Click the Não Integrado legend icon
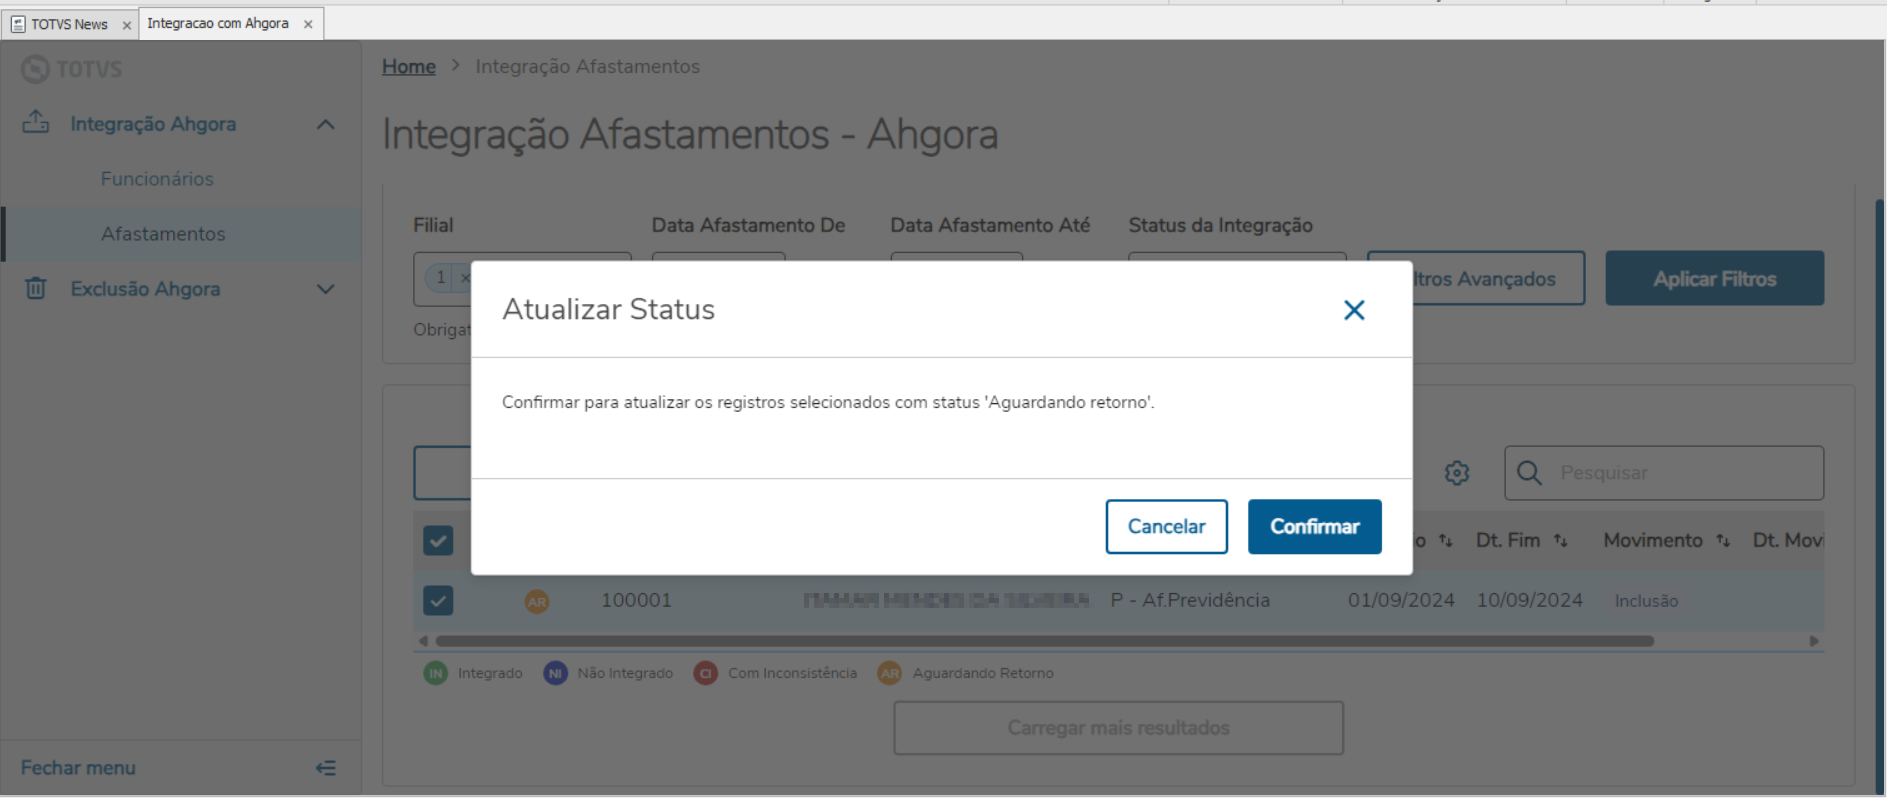 555,673
